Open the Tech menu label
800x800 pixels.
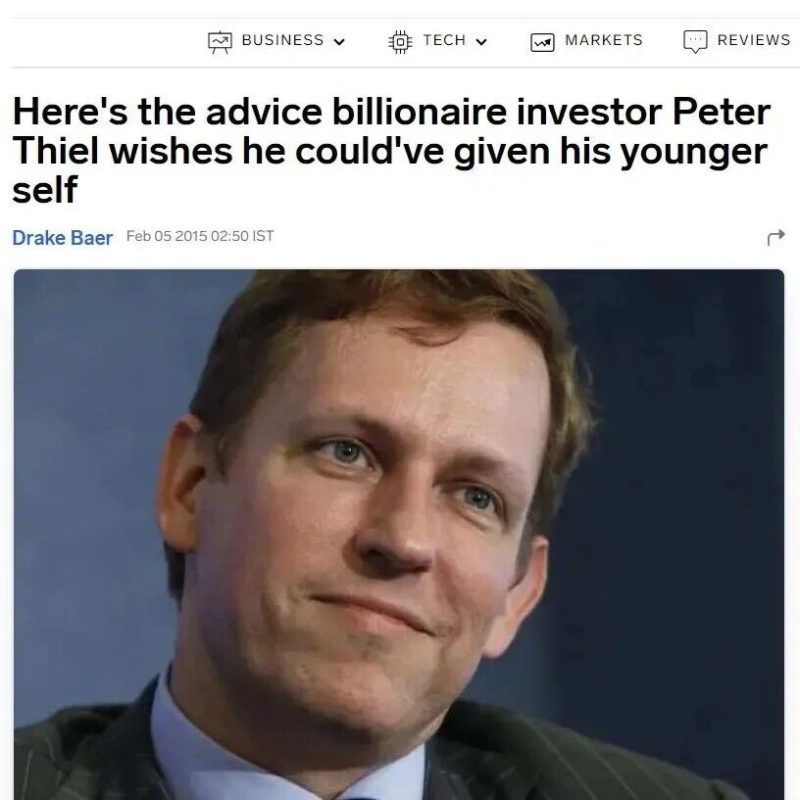444,40
